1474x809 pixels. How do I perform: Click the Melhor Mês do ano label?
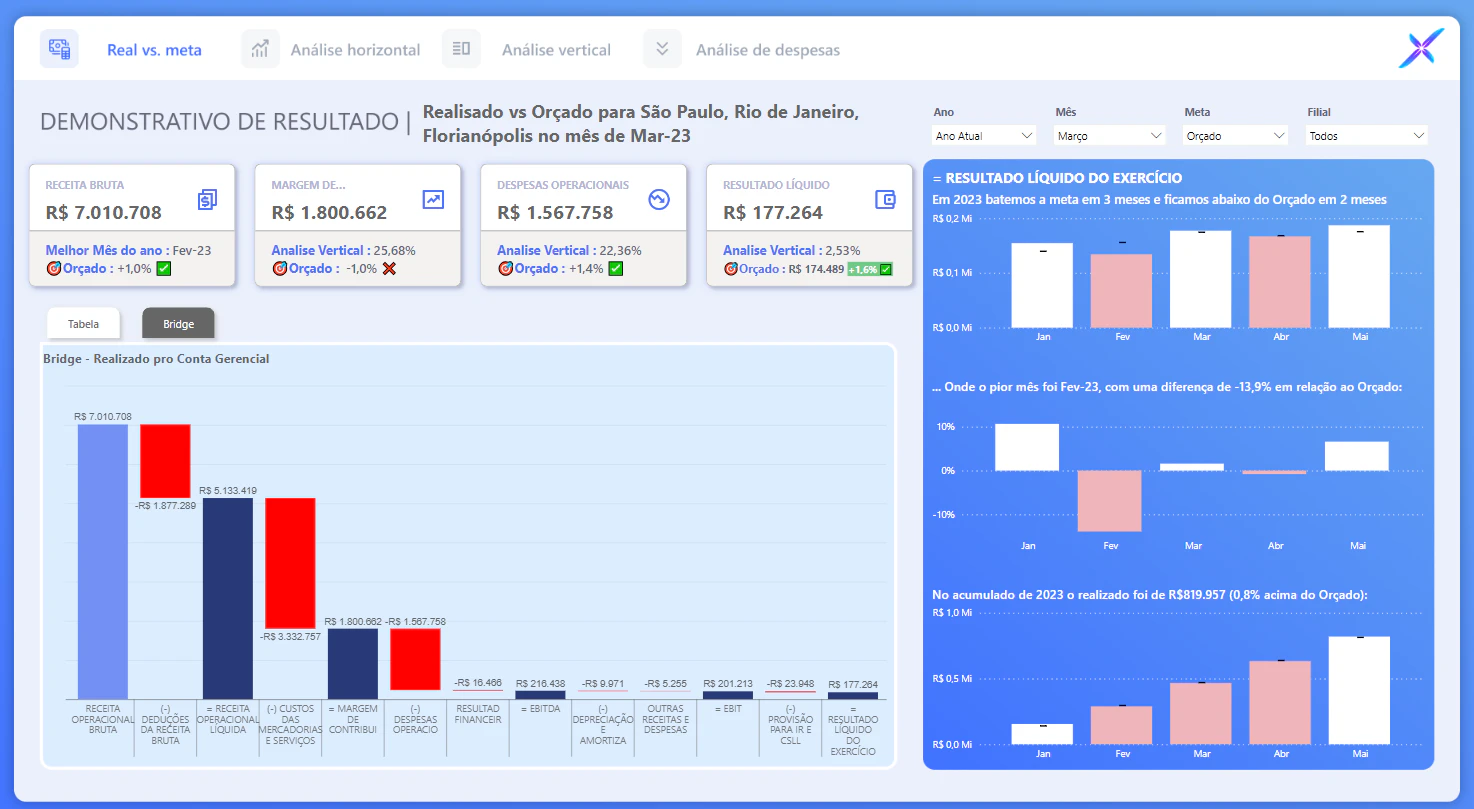pyautogui.click(x=106, y=251)
